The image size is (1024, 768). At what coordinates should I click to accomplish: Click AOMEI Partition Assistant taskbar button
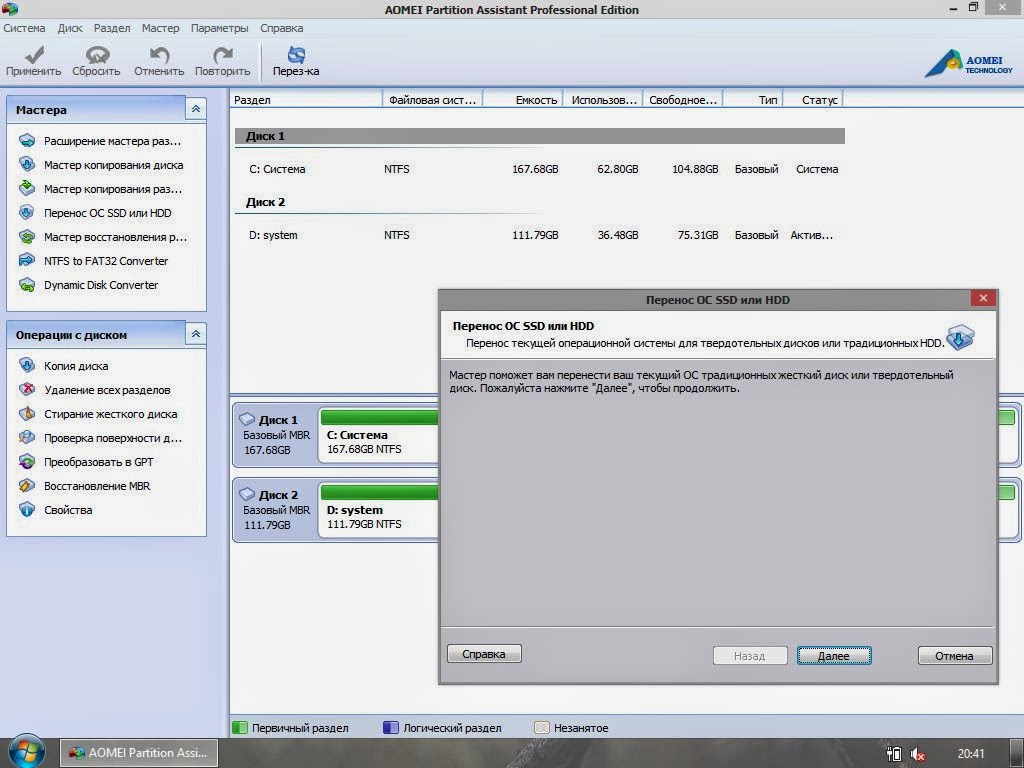coord(139,753)
